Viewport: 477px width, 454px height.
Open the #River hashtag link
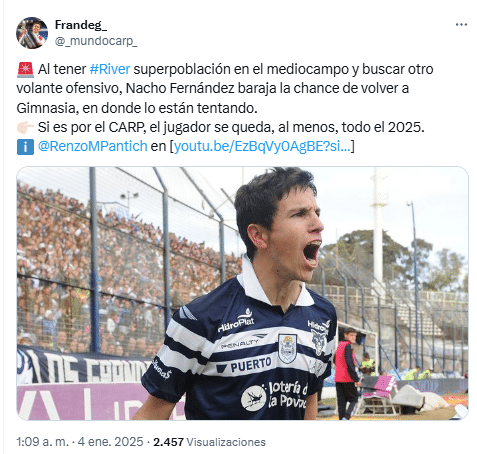click(110, 69)
